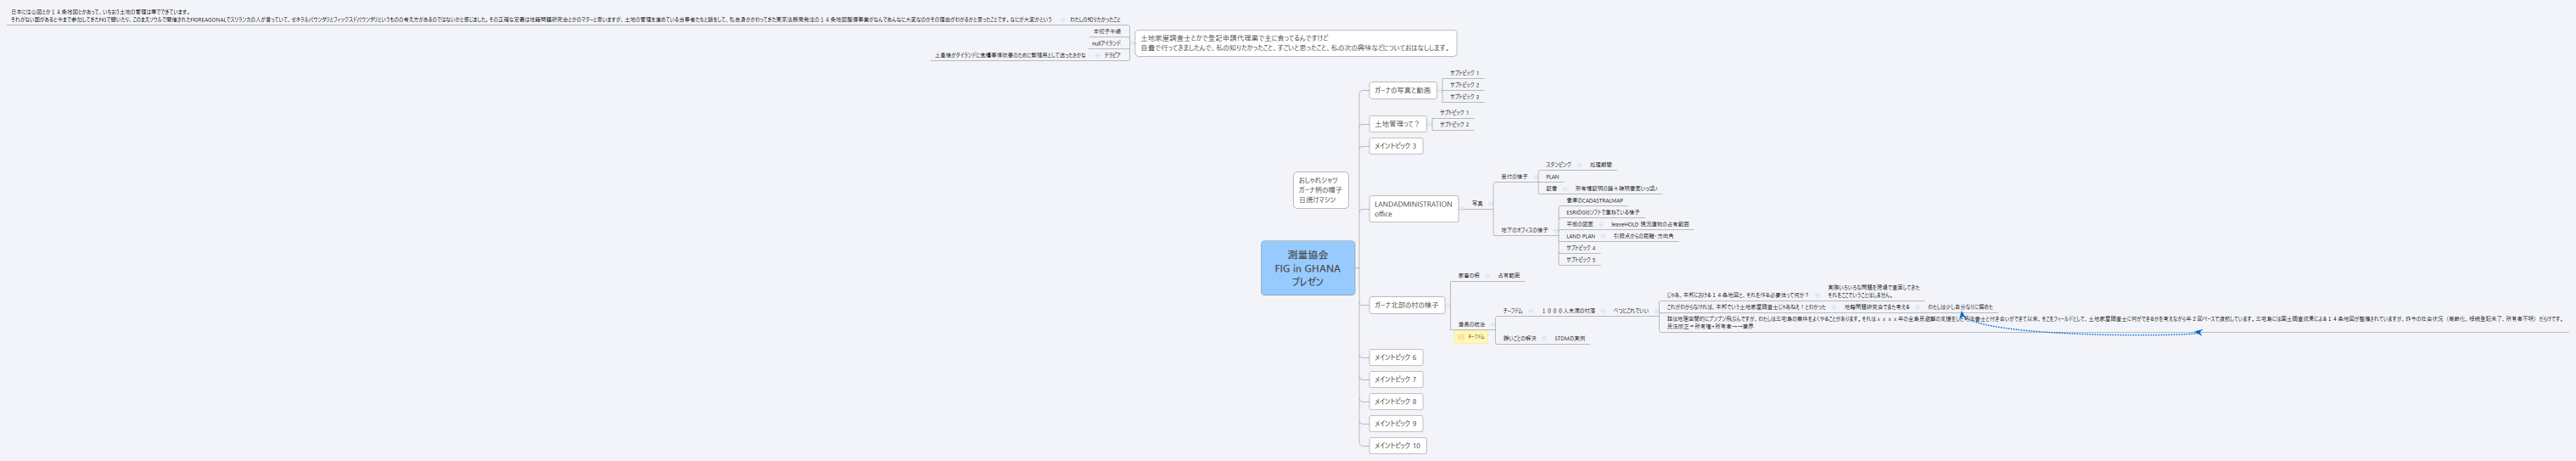Select the メイントピック 7 node

(x=1394, y=380)
